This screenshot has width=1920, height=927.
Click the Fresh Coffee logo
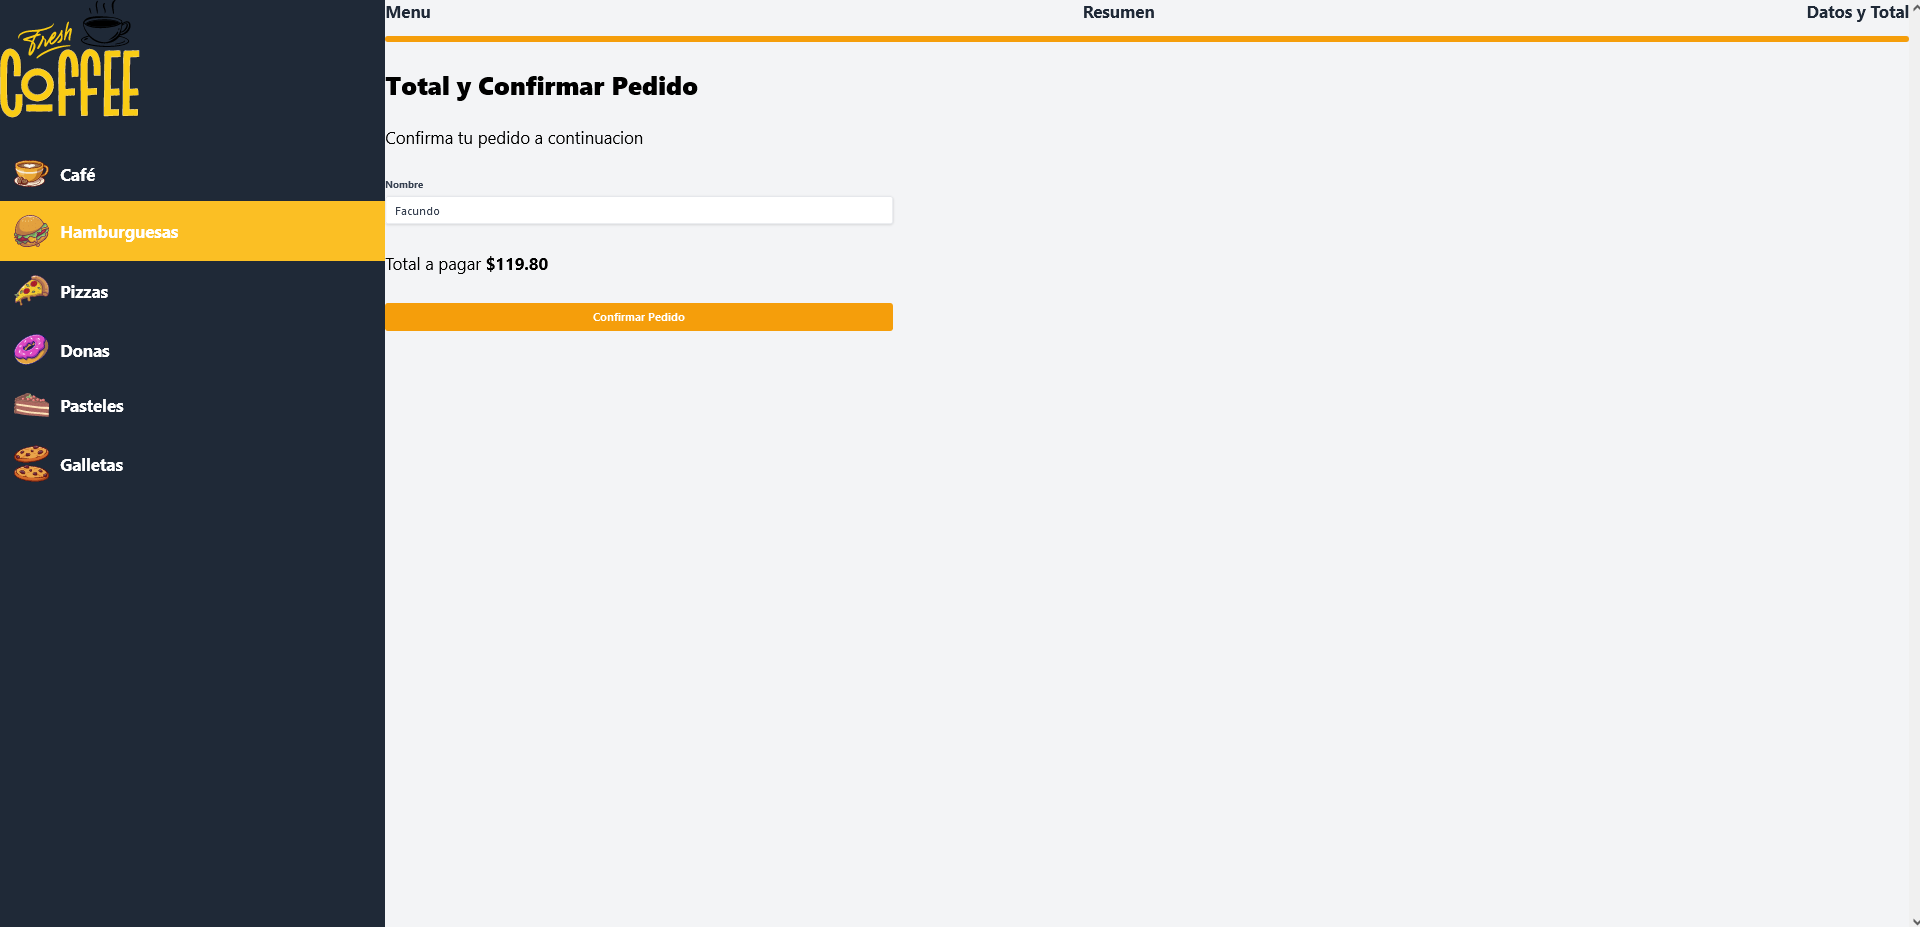pyautogui.click(x=70, y=60)
